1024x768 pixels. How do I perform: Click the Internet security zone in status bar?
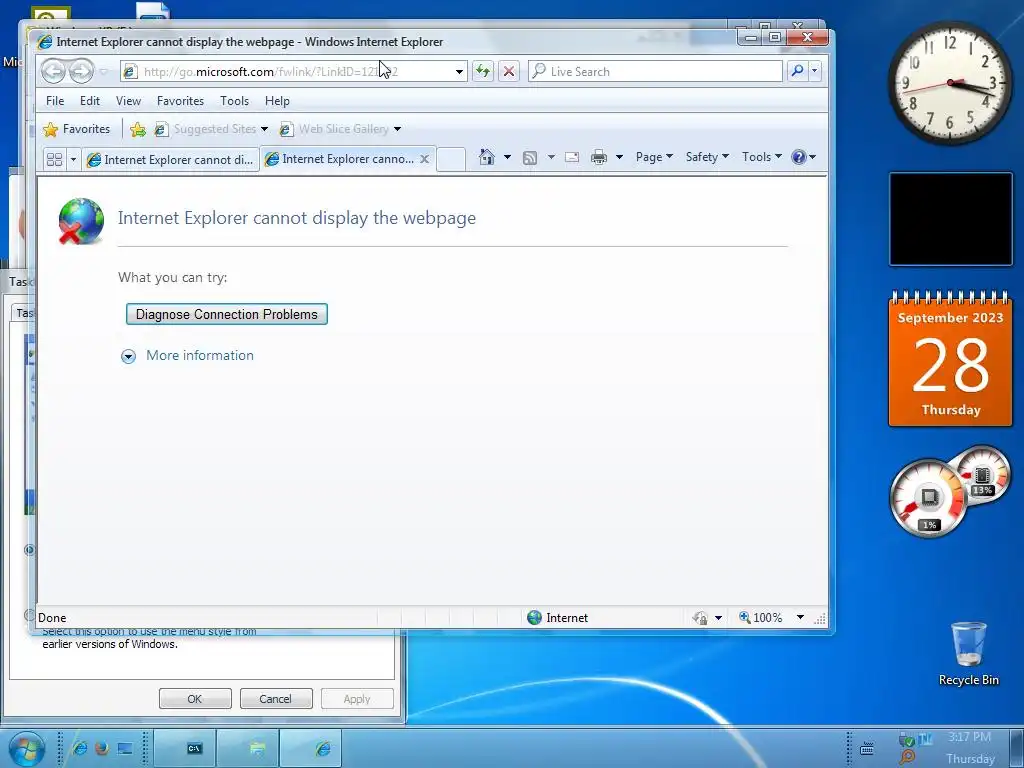(x=557, y=617)
